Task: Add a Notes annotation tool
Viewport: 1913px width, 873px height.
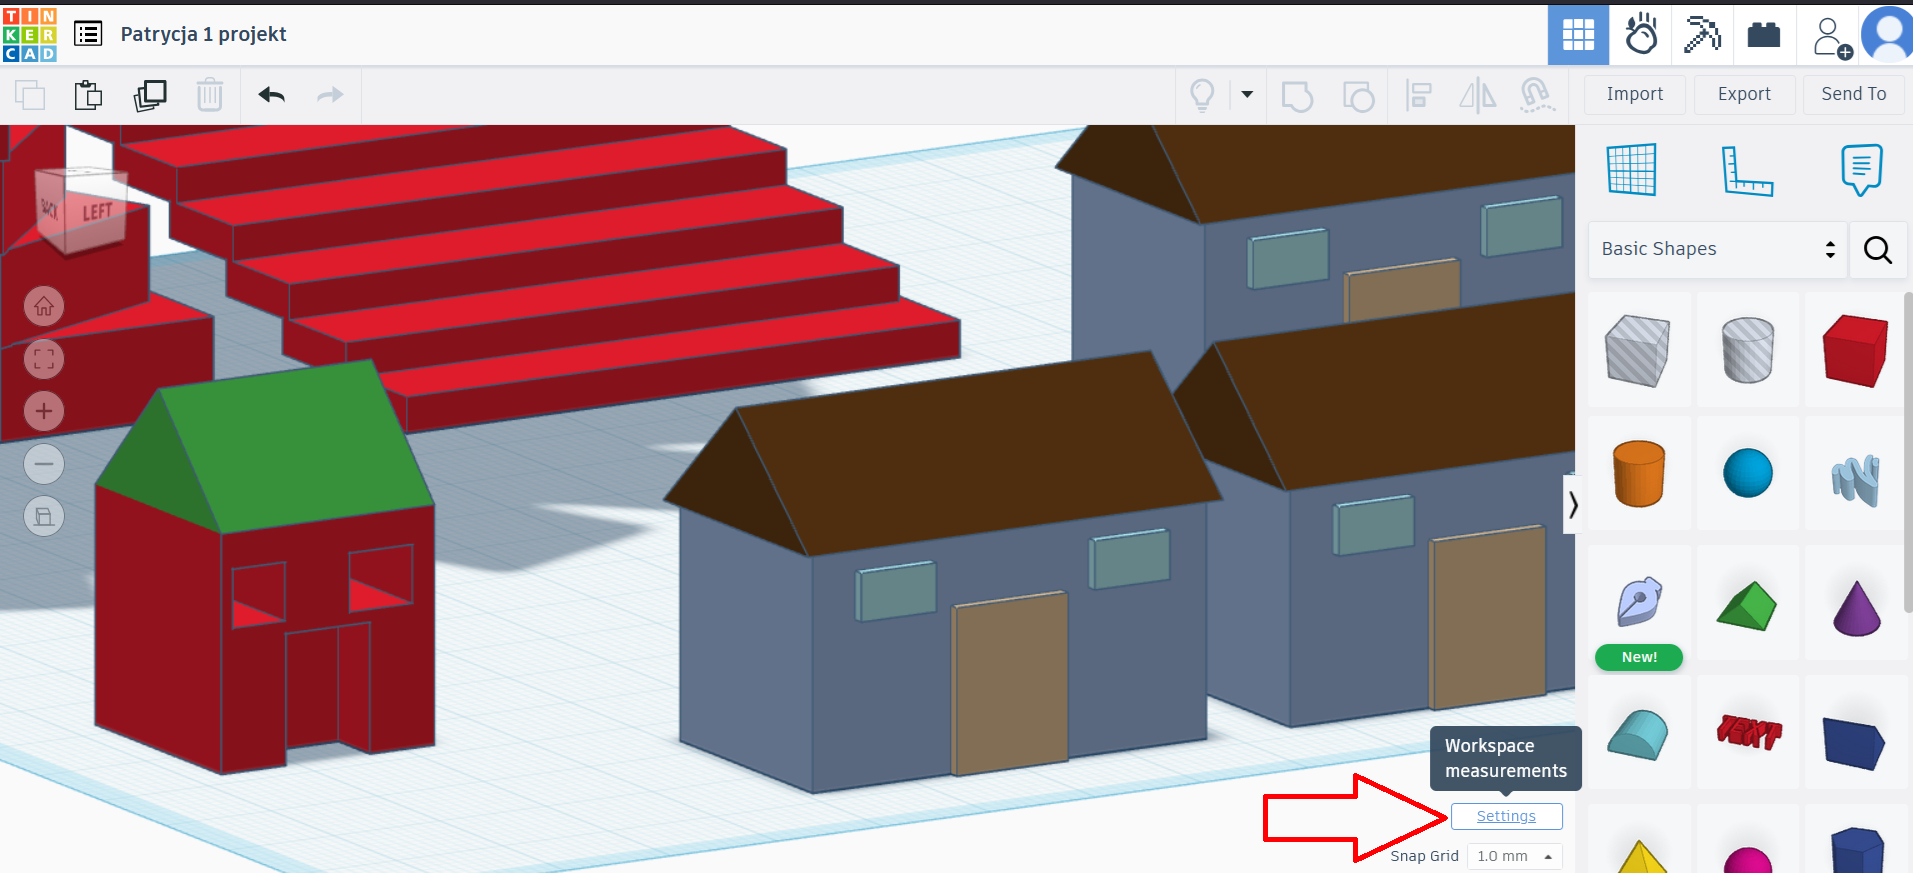Action: pos(1861,170)
